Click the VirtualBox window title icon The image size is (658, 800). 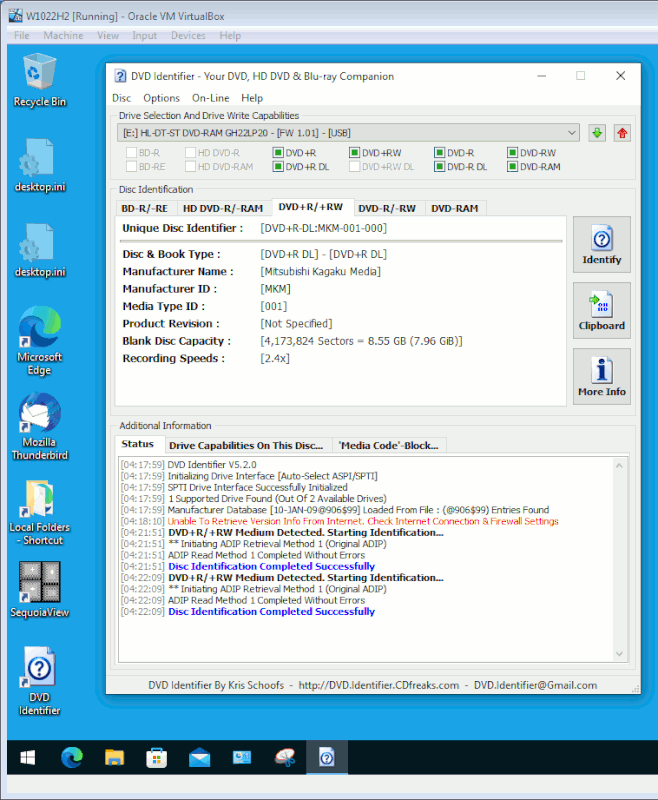[16, 16]
